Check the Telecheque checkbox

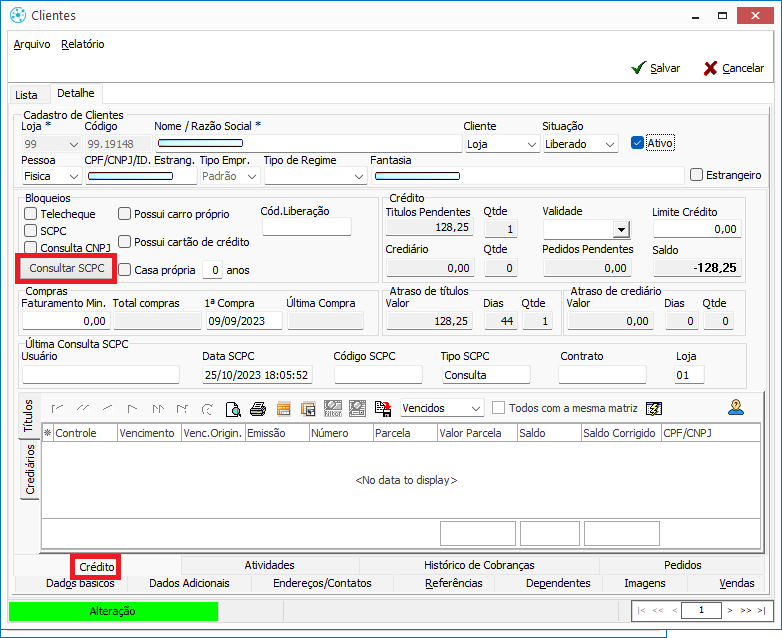[30, 213]
